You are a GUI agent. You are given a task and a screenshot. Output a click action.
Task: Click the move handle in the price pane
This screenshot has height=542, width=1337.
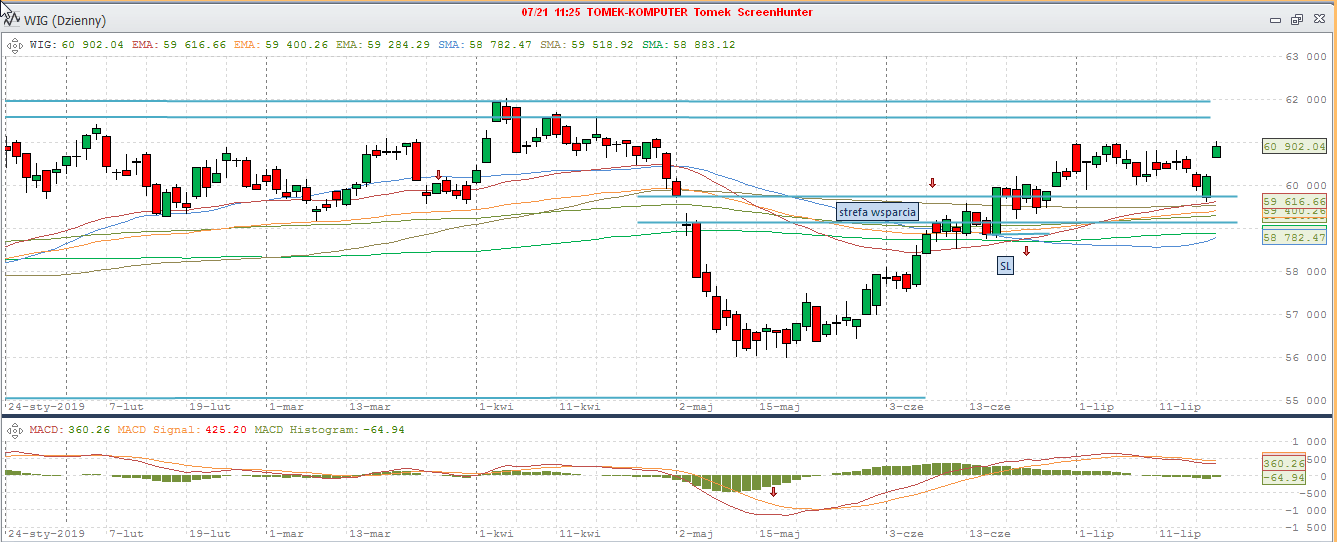tap(14, 44)
